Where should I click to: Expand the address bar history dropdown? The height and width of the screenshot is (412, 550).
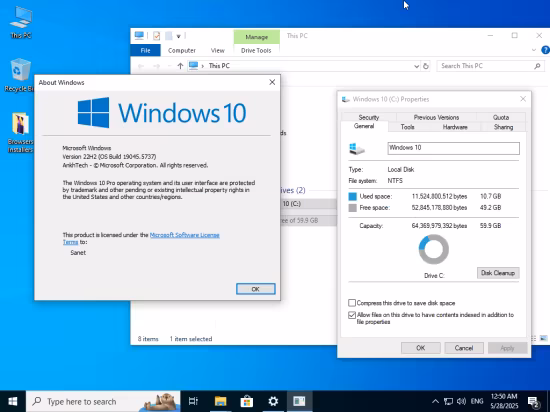(x=416, y=66)
